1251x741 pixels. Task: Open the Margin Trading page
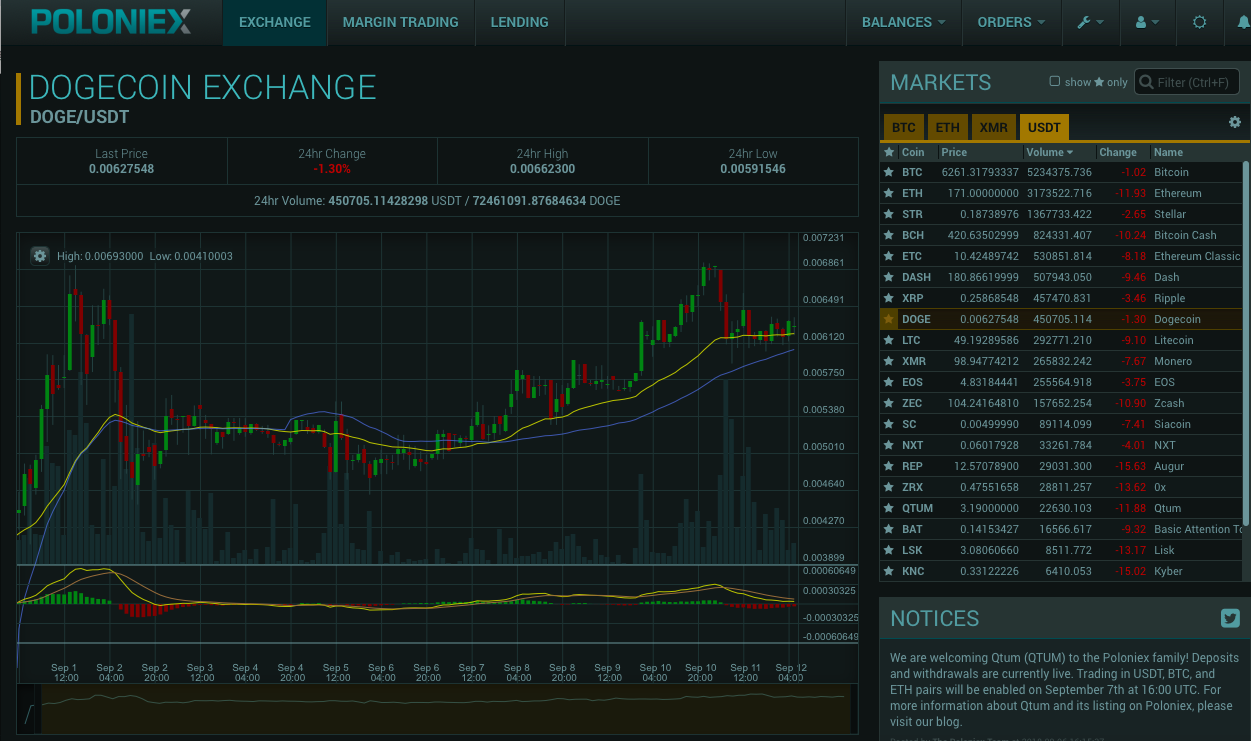click(400, 22)
